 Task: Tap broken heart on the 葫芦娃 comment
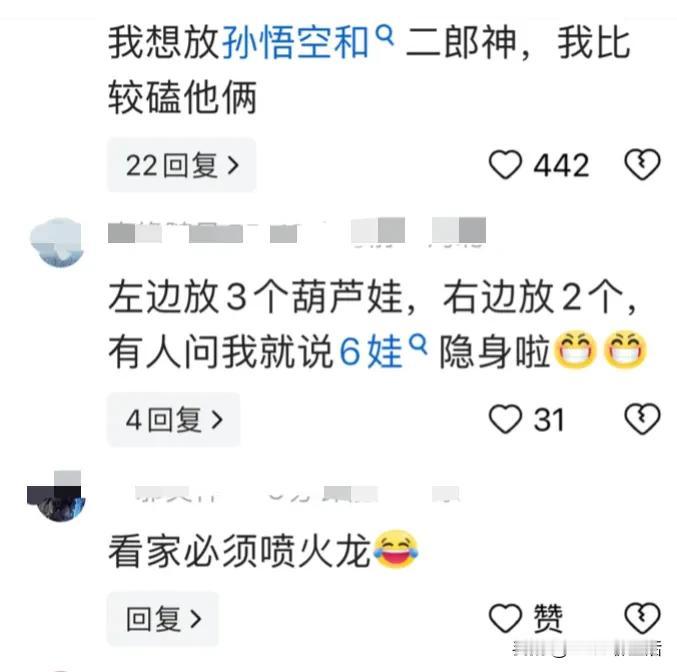[642, 419]
